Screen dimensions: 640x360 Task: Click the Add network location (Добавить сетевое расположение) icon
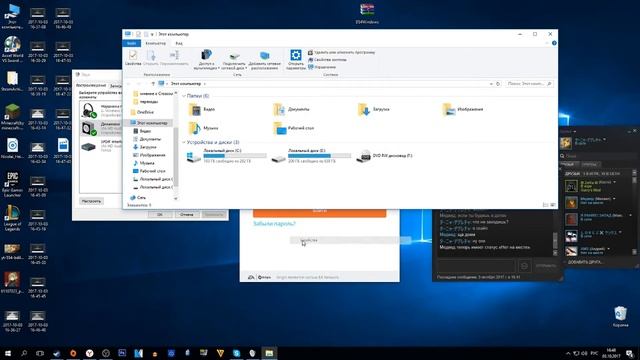[x=264, y=60]
